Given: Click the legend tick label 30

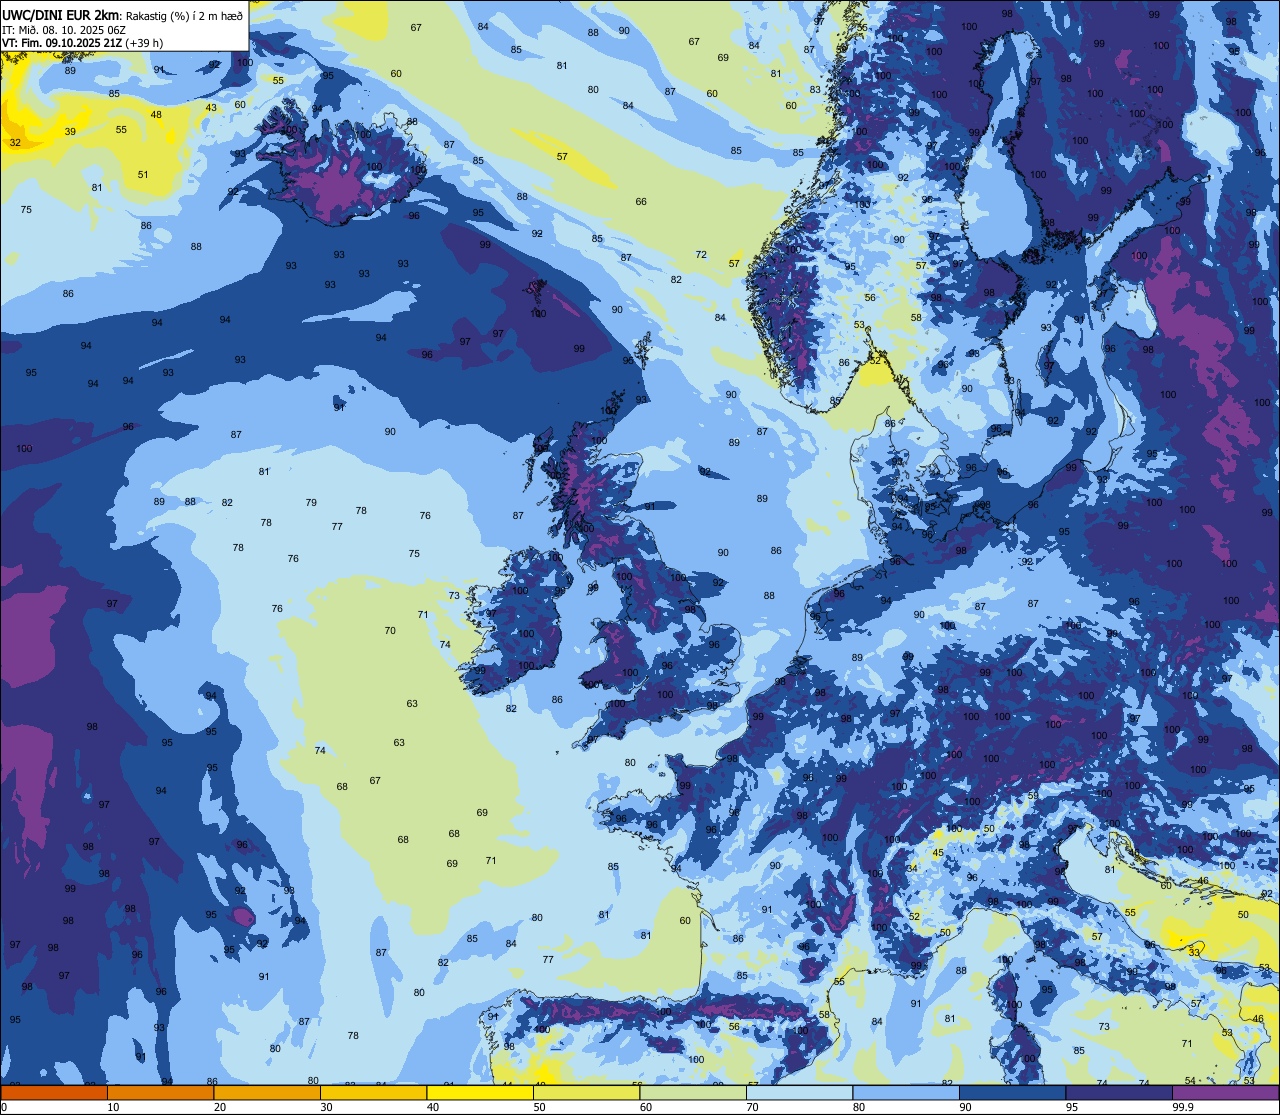Looking at the screenshot, I should 326,1107.
